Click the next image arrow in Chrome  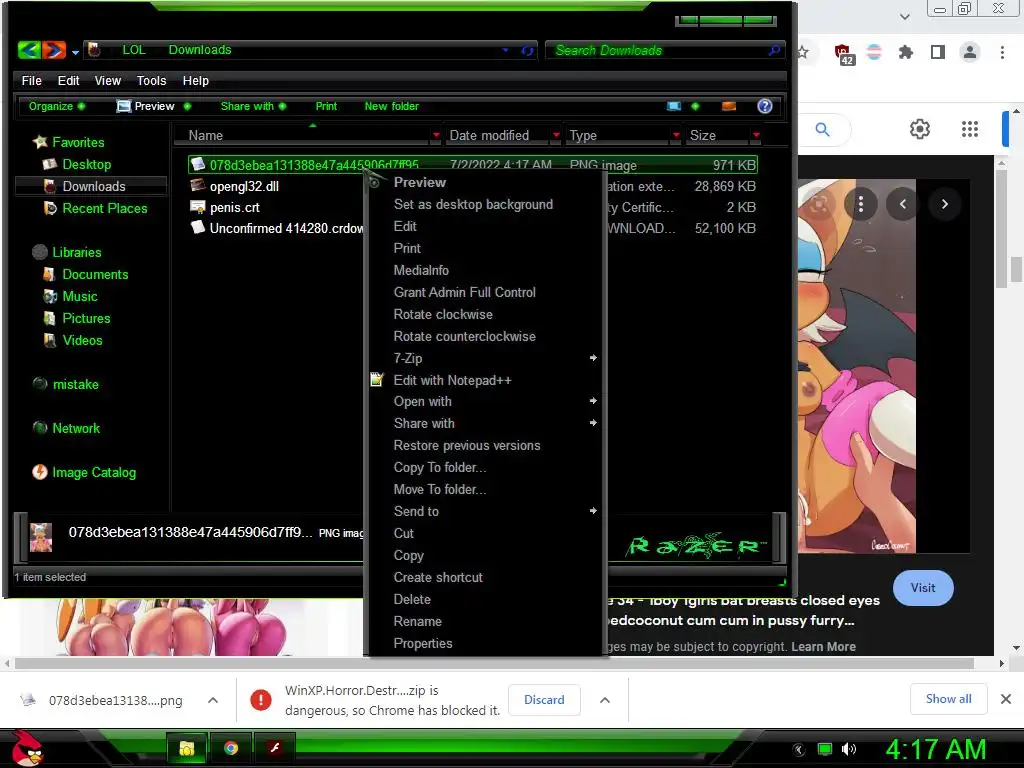tap(944, 204)
